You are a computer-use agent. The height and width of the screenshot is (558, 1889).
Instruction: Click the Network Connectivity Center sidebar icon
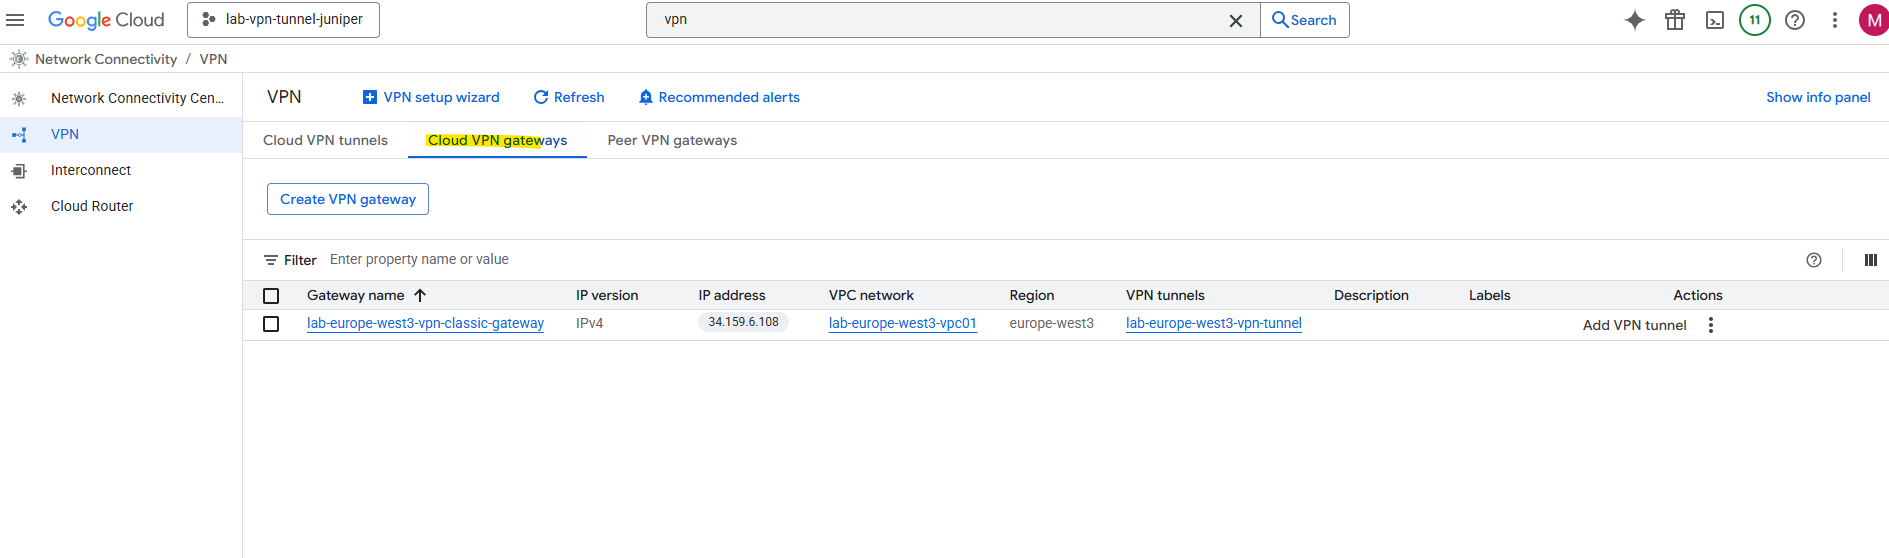(x=19, y=98)
